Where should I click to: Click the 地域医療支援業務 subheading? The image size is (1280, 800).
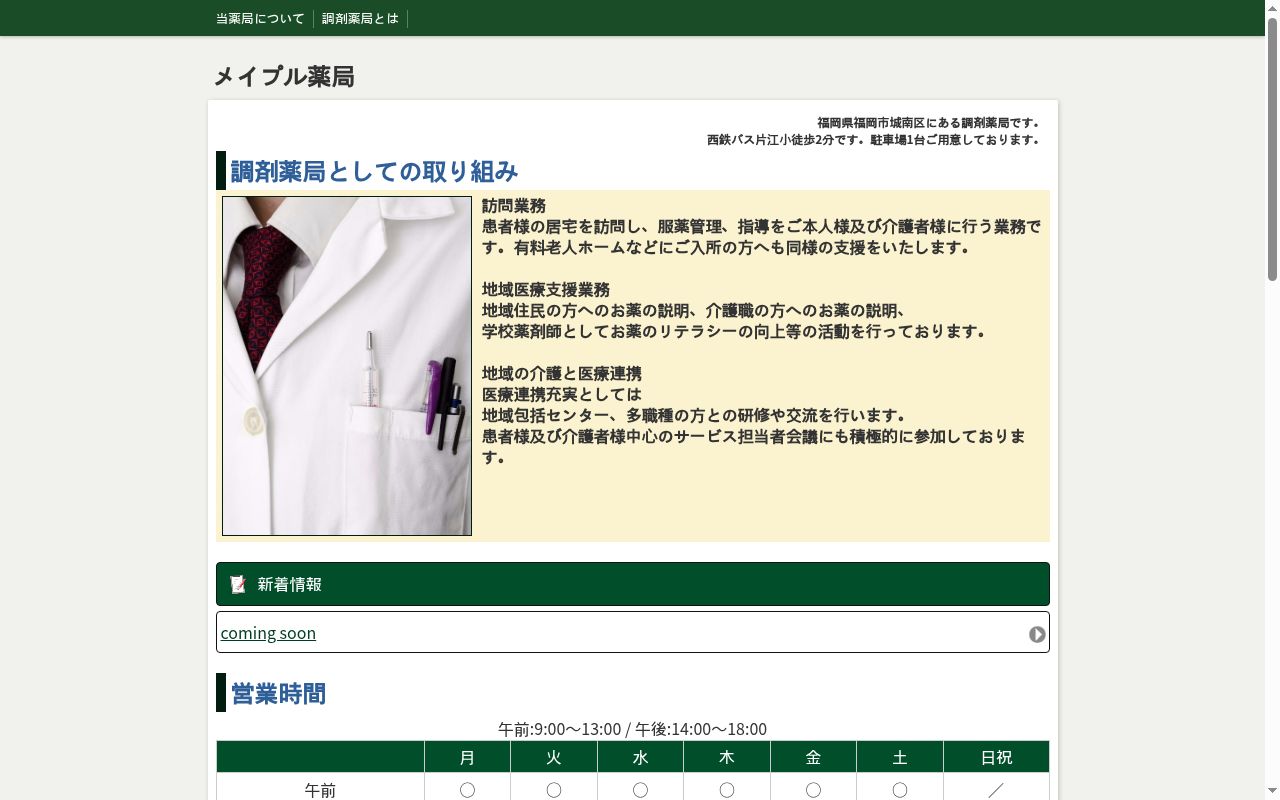(546, 289)
